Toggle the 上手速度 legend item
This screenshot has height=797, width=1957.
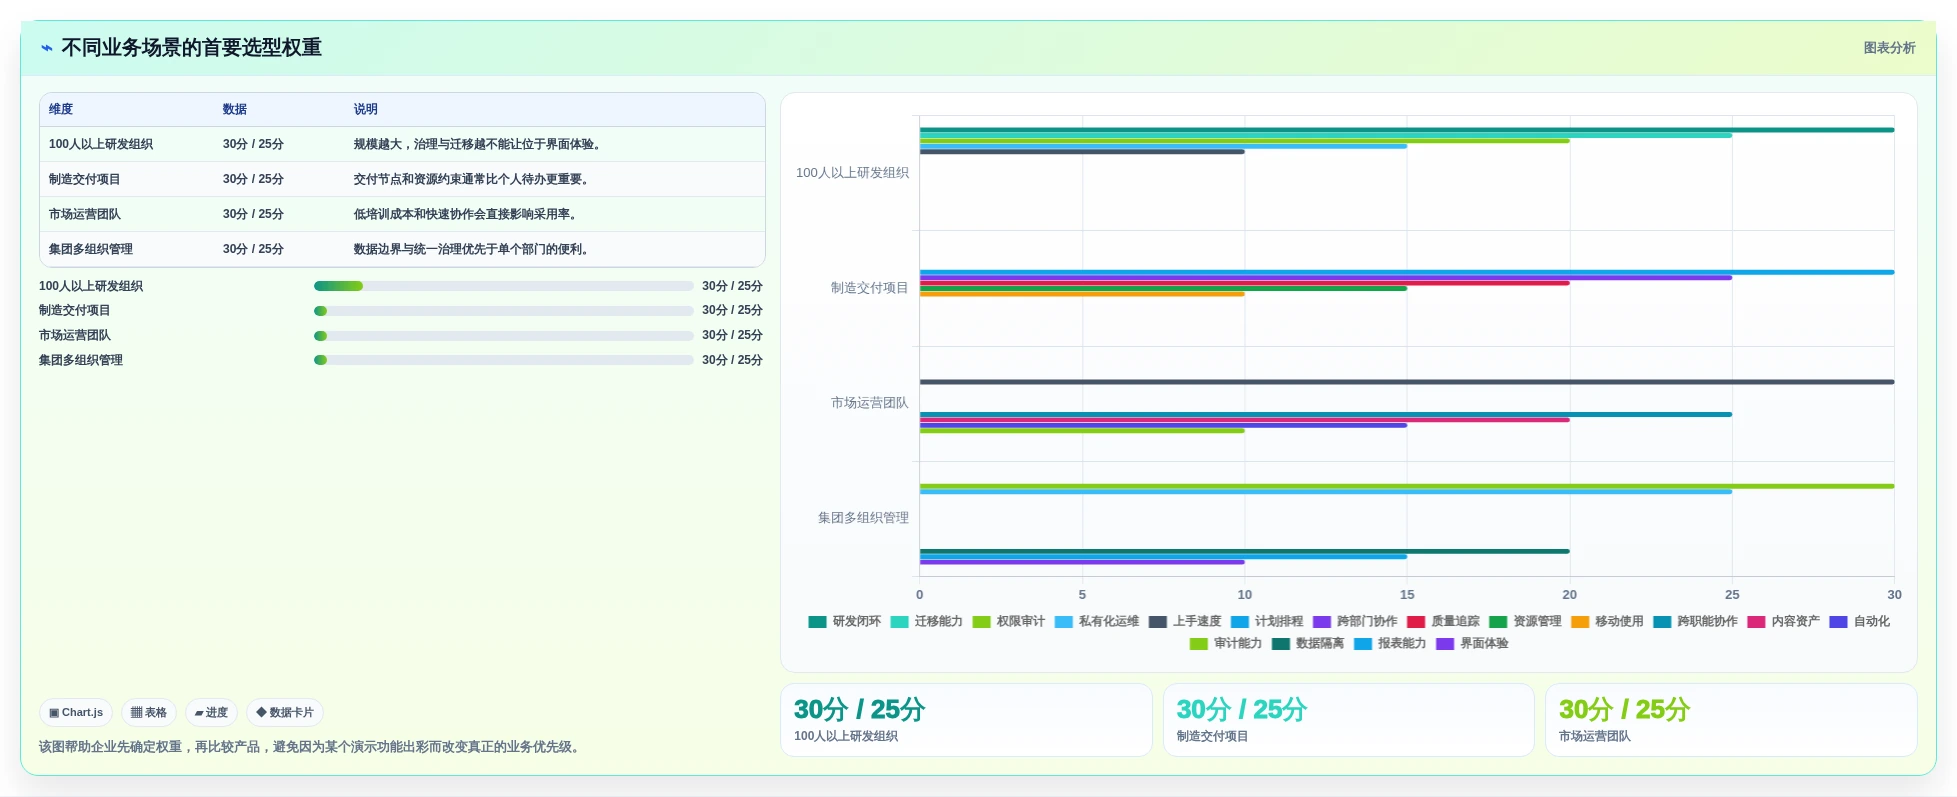(1185, 622)
